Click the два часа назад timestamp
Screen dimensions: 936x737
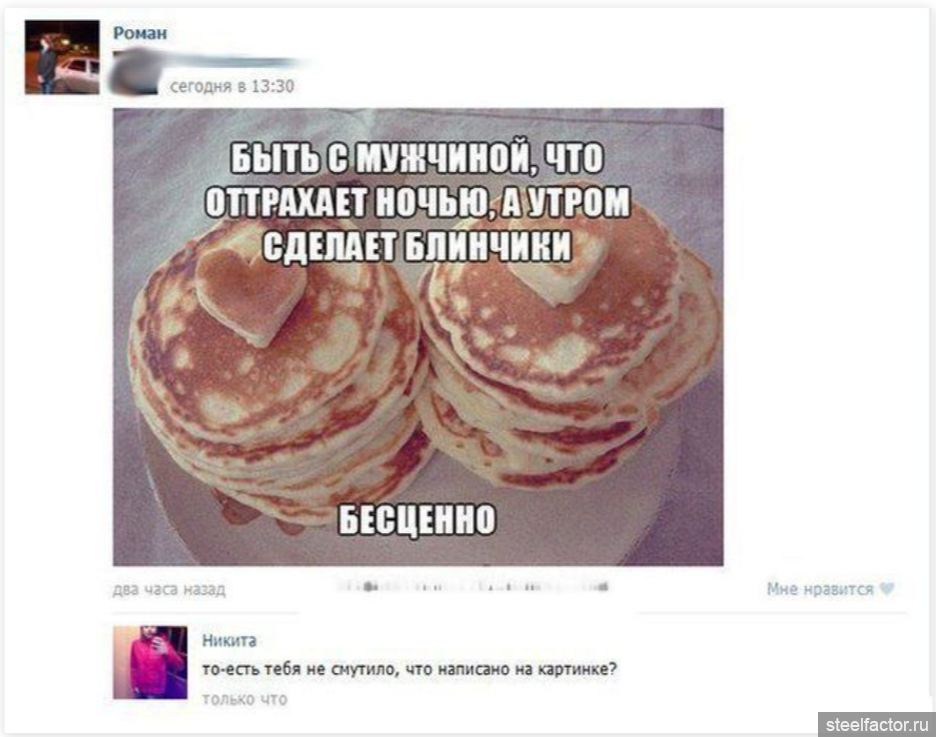coord(170,590)
